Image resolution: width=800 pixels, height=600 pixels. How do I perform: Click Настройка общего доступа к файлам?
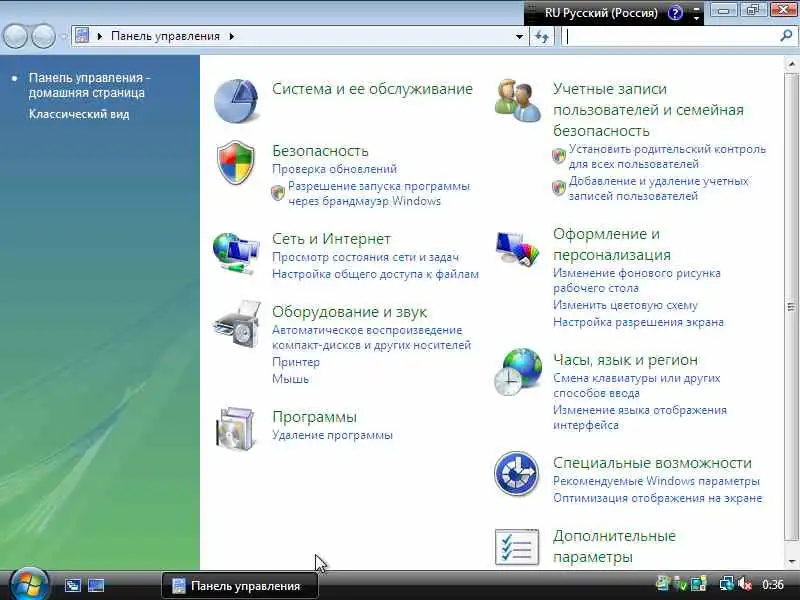(x=376, y=274)
